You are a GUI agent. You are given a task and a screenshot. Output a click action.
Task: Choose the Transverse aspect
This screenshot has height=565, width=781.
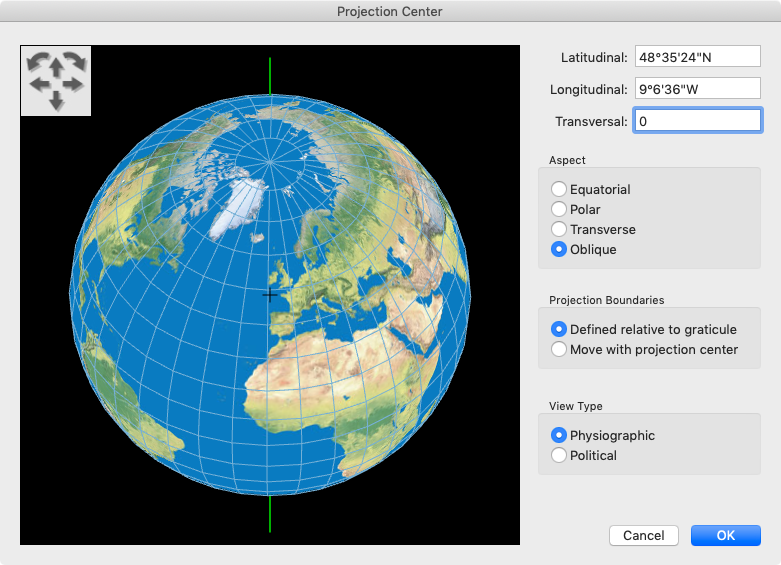click(559, 229)
